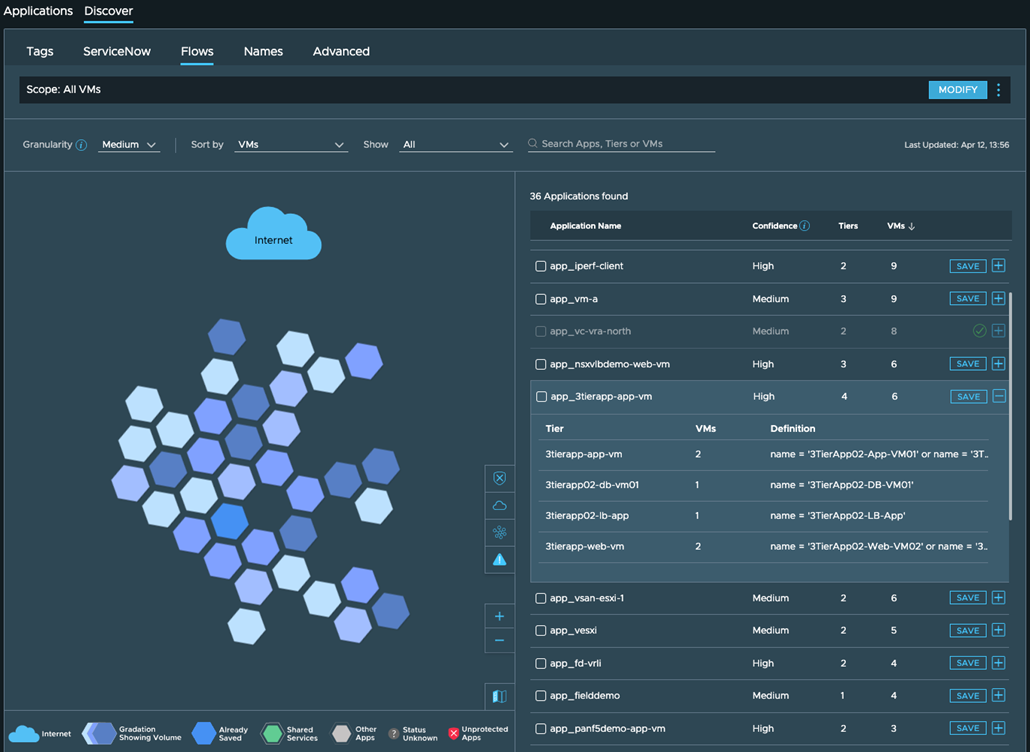Viewport: 1030px width, 752px height.
Task: Click the map legend toggle icon
Action: 499,696
